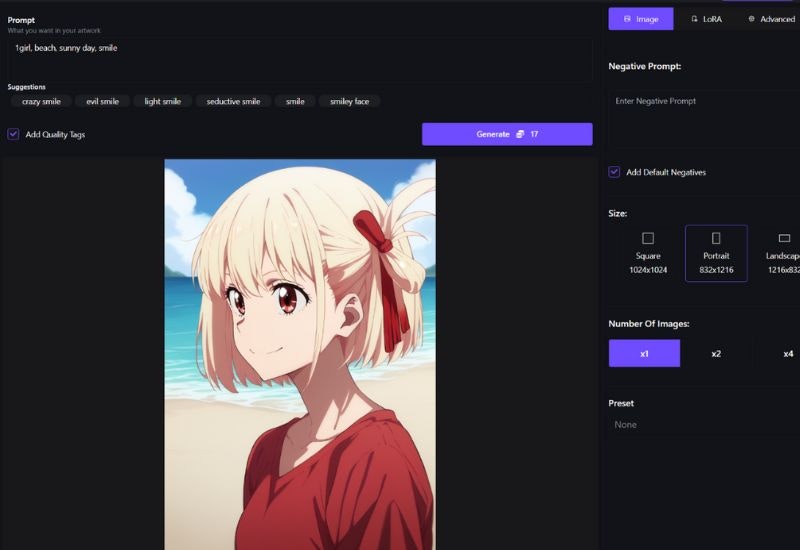Click the credits icon on Generate button

point(520,134)
